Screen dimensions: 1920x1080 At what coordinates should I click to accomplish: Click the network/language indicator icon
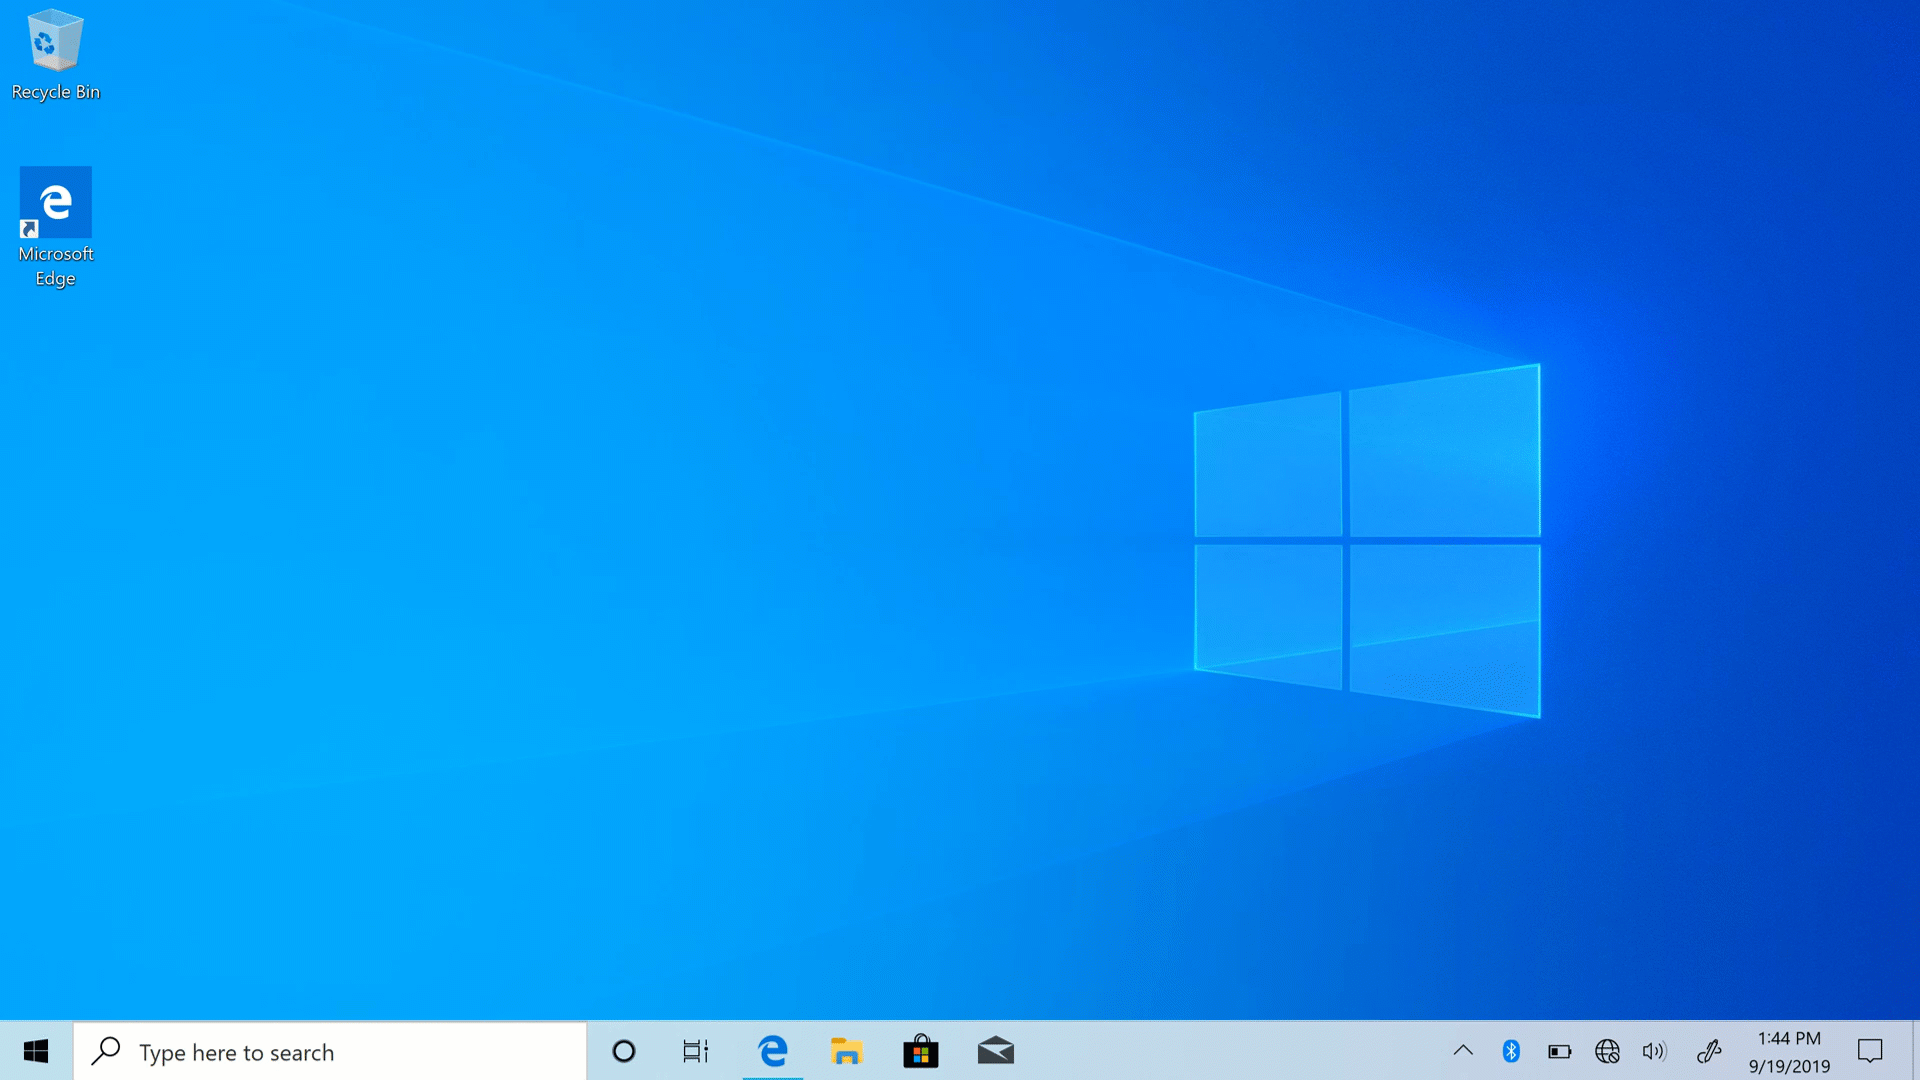(x=1607, y=1051)
